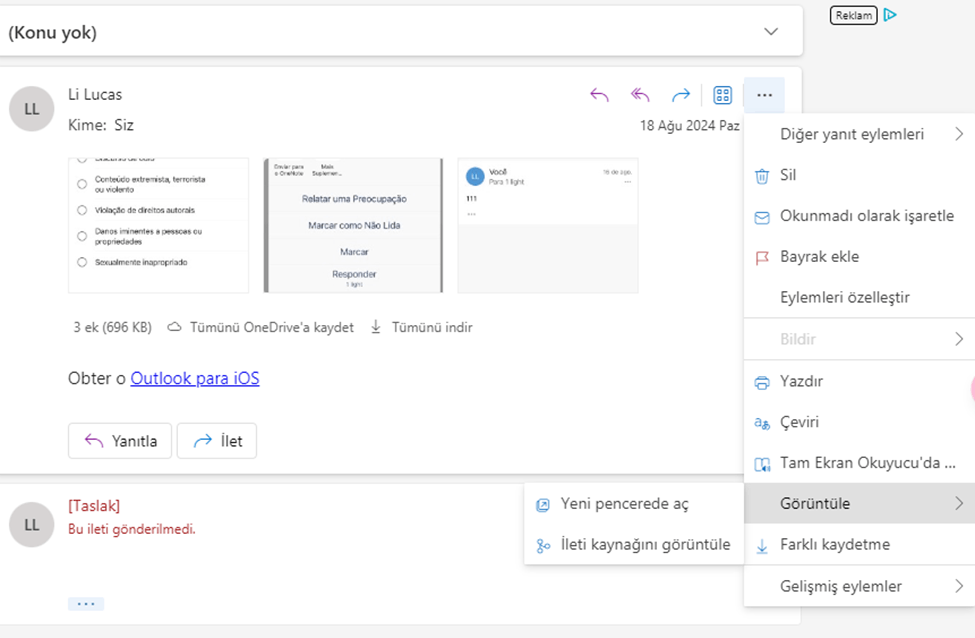
Task: Click the Reply arrow icon in header
Action: [x=599, y=95]
